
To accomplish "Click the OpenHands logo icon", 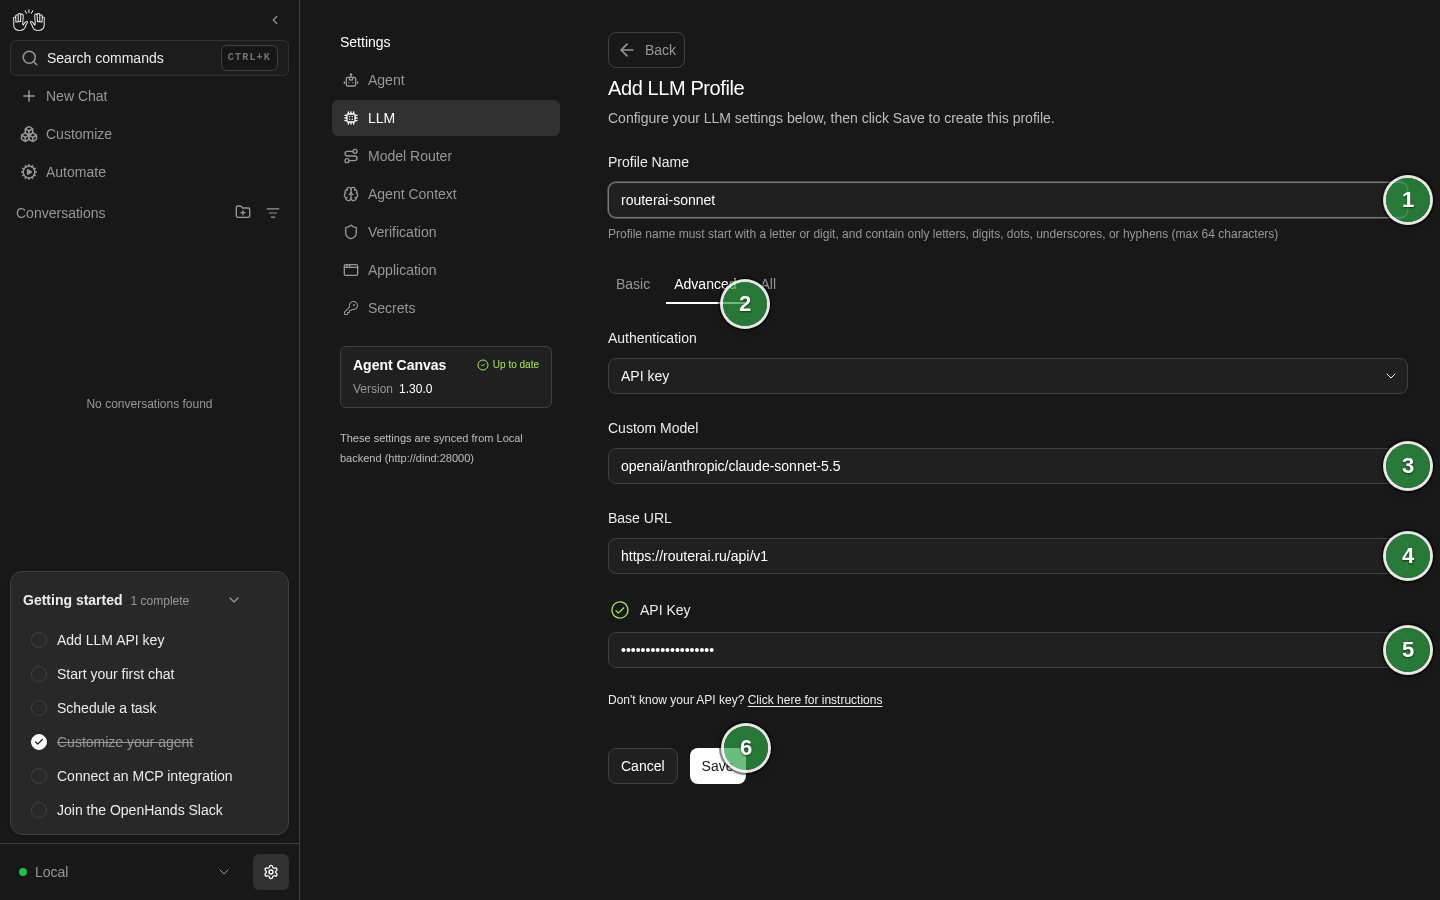I will pos(29,20).
